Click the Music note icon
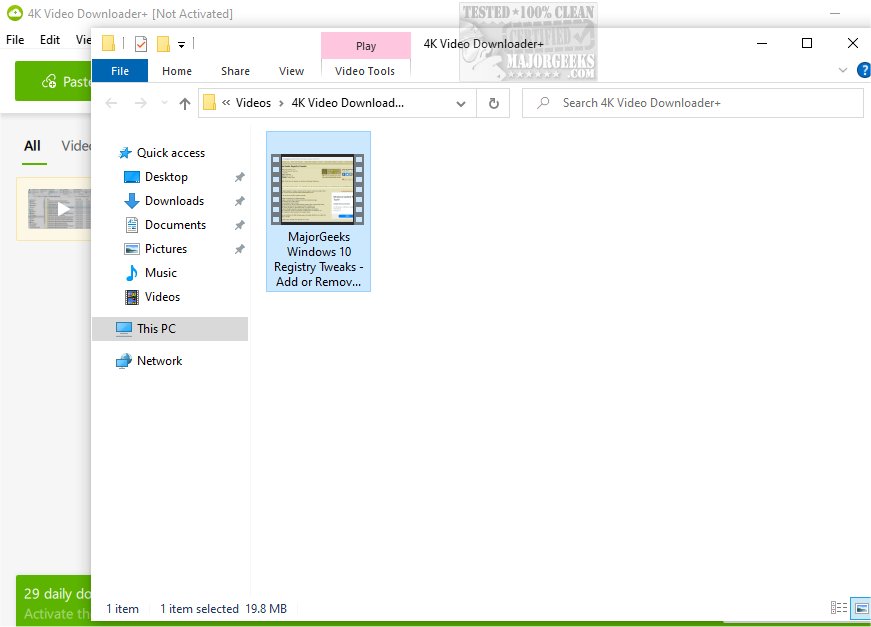This screenshot has width=871, height=627. click(132, 273)
